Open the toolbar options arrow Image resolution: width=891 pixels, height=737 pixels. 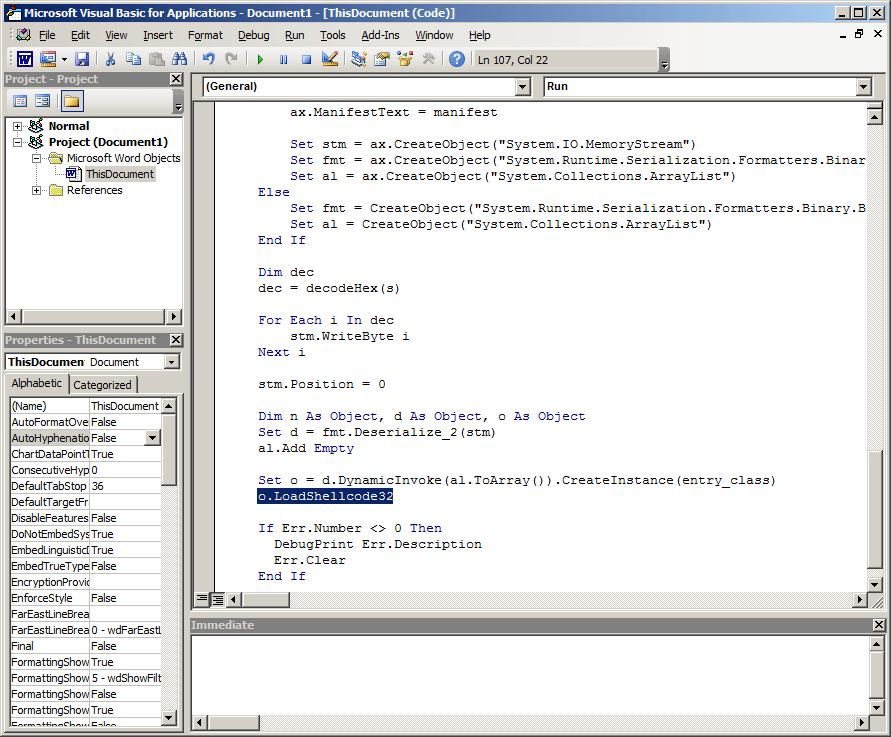664,60
